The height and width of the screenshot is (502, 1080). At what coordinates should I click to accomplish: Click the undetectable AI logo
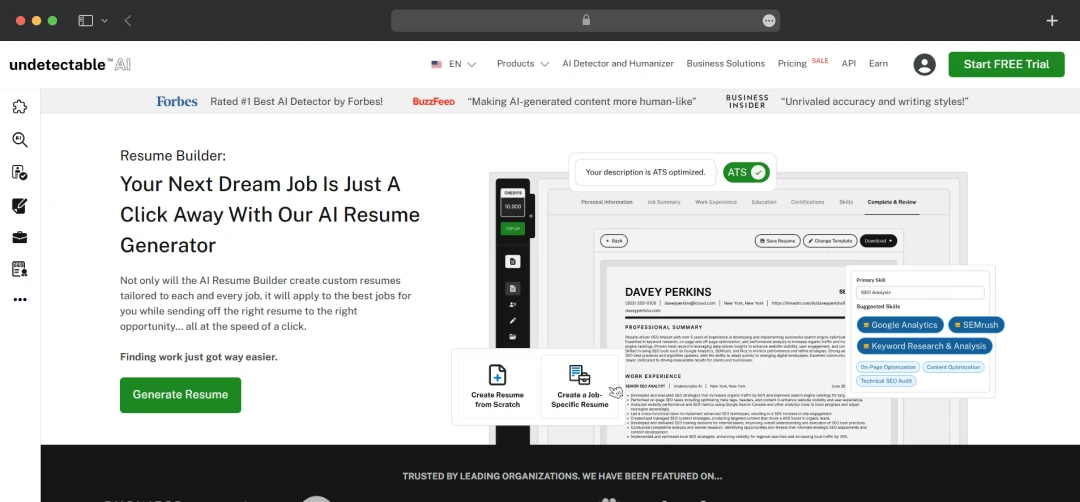click(x=70, y=65)
